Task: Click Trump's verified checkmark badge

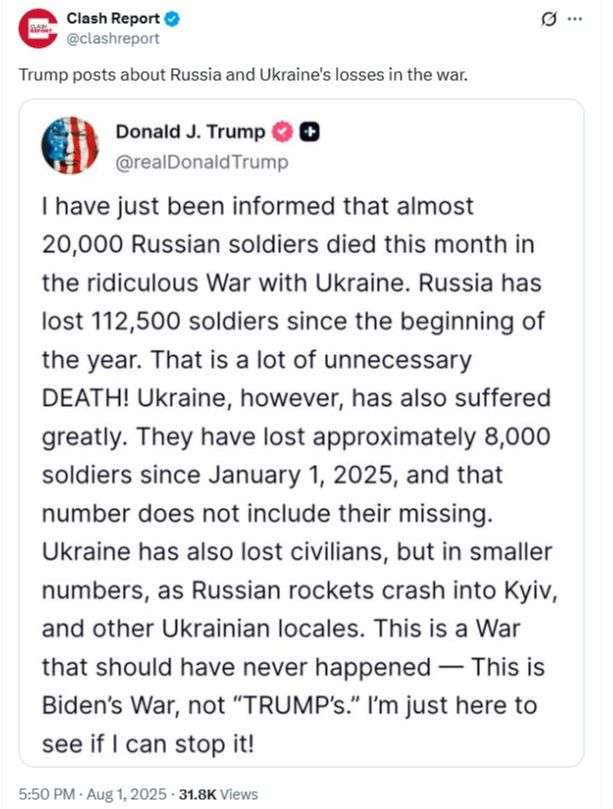Action: [x=284, y=133]
